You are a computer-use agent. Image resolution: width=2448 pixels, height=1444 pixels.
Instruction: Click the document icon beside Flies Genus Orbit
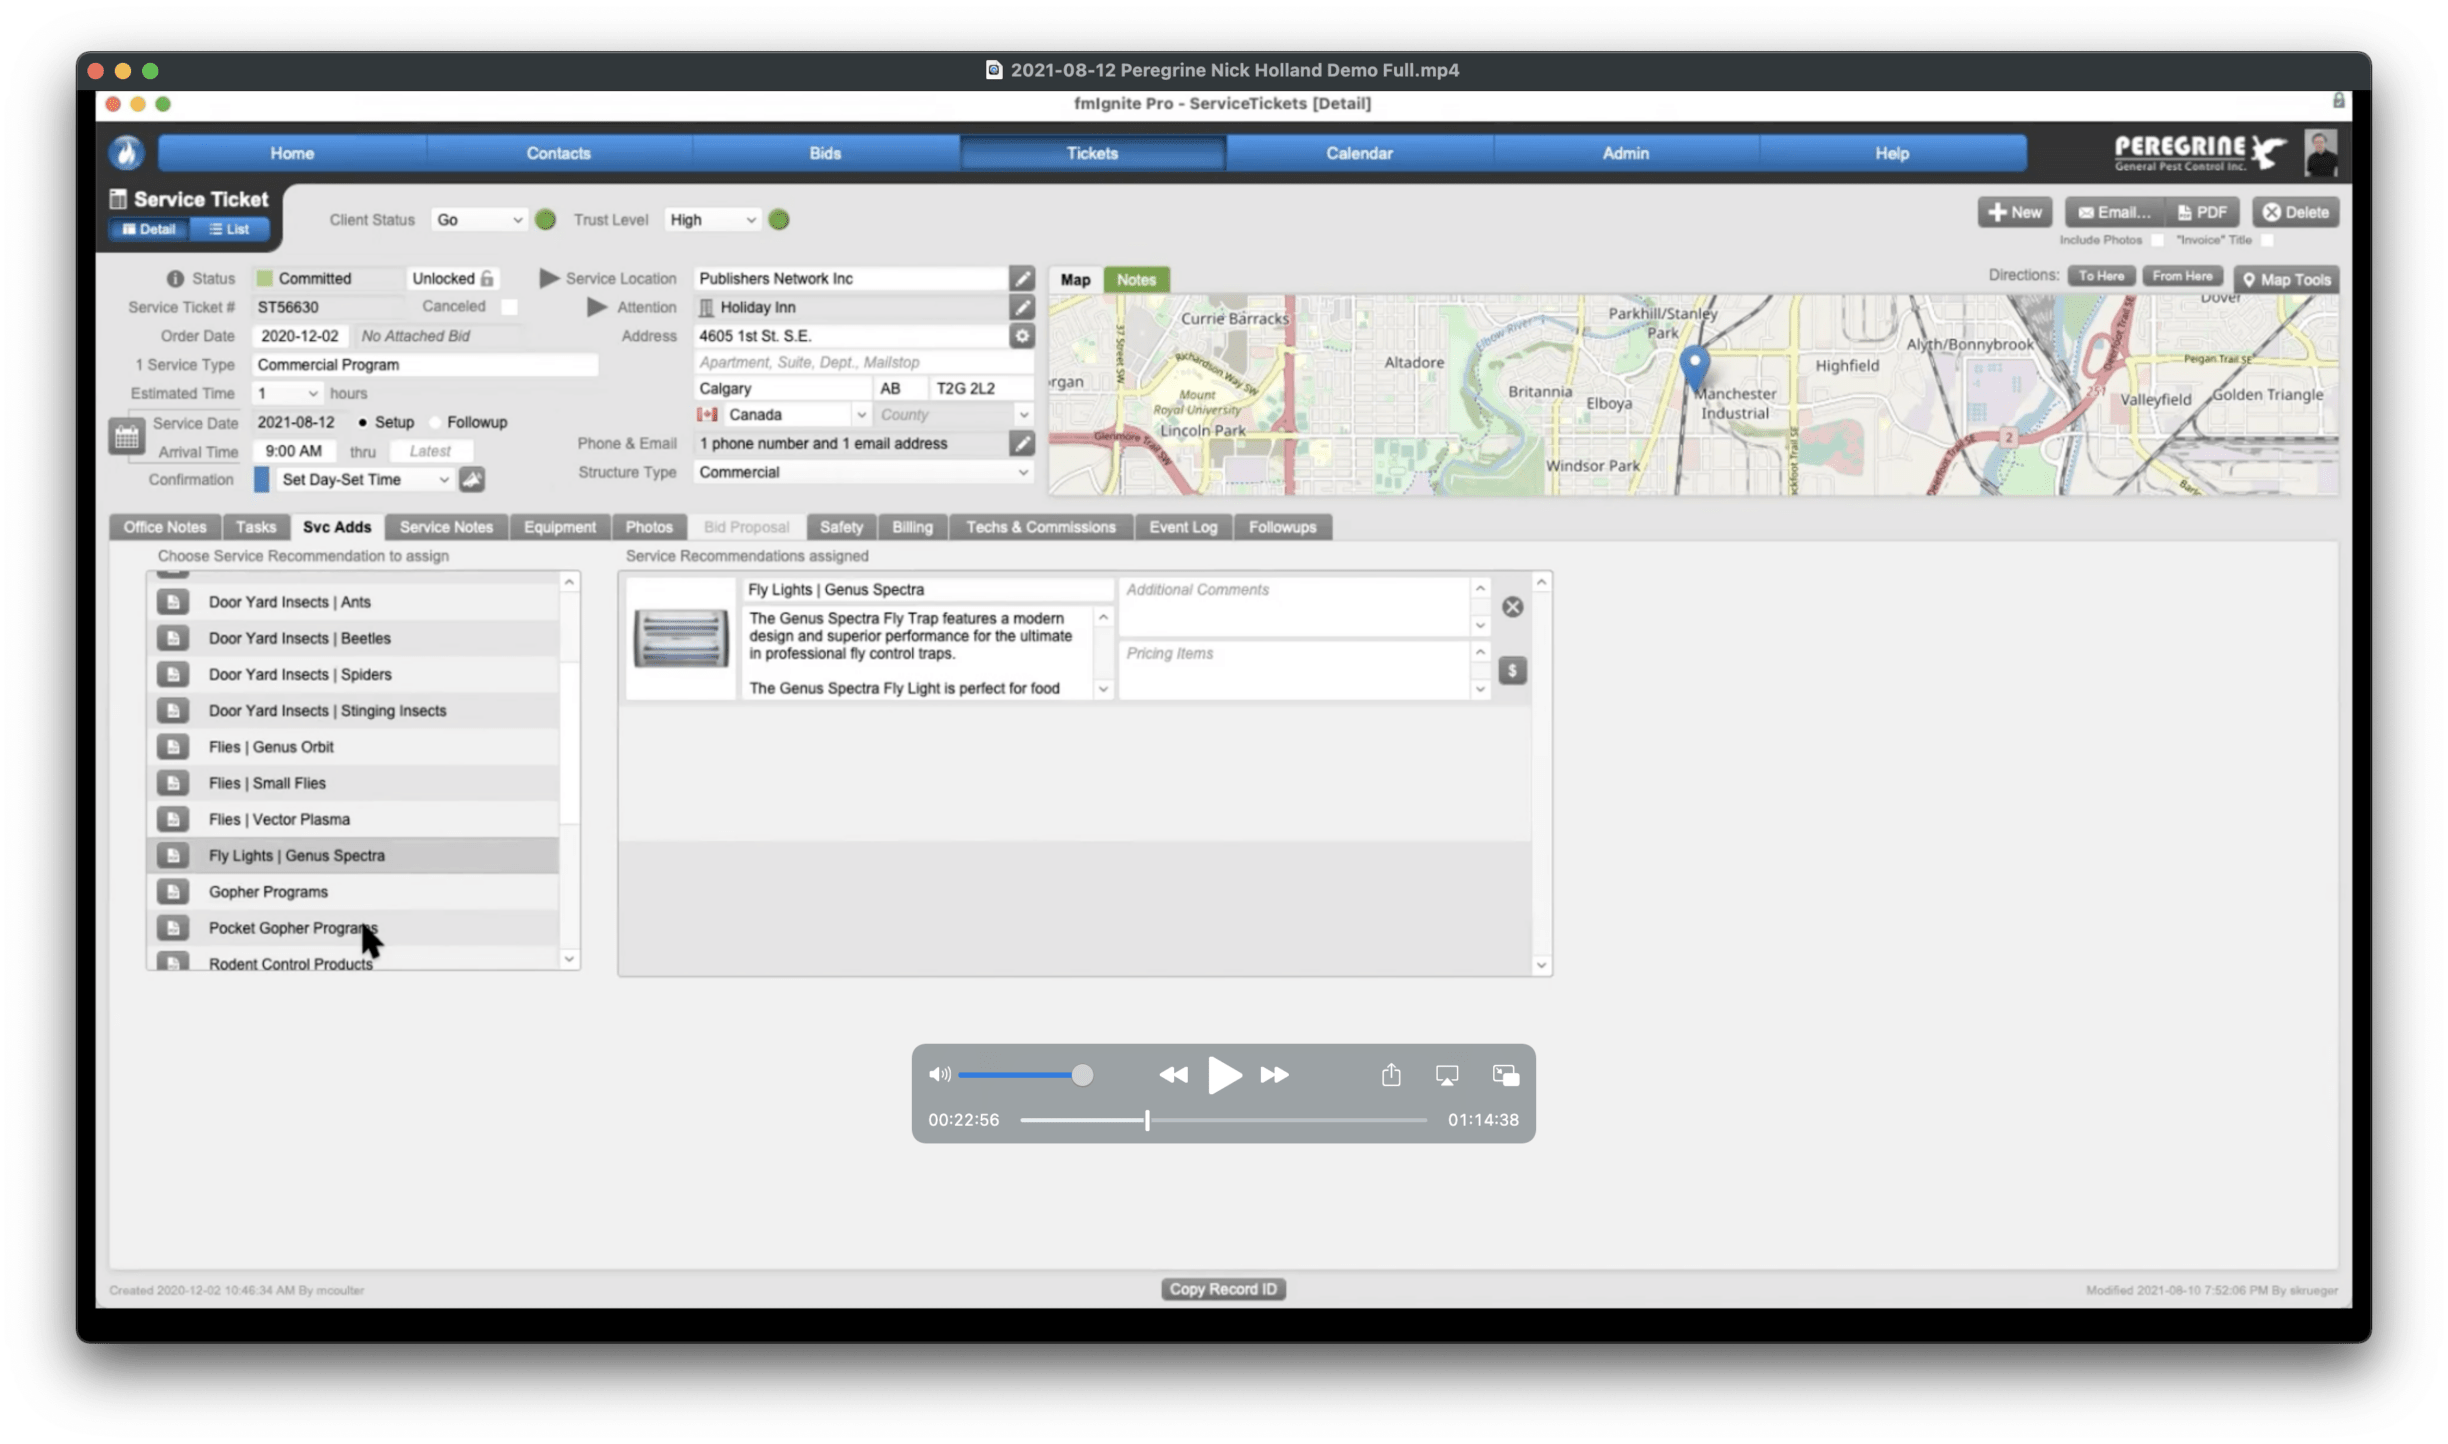[x=173, y=746]
